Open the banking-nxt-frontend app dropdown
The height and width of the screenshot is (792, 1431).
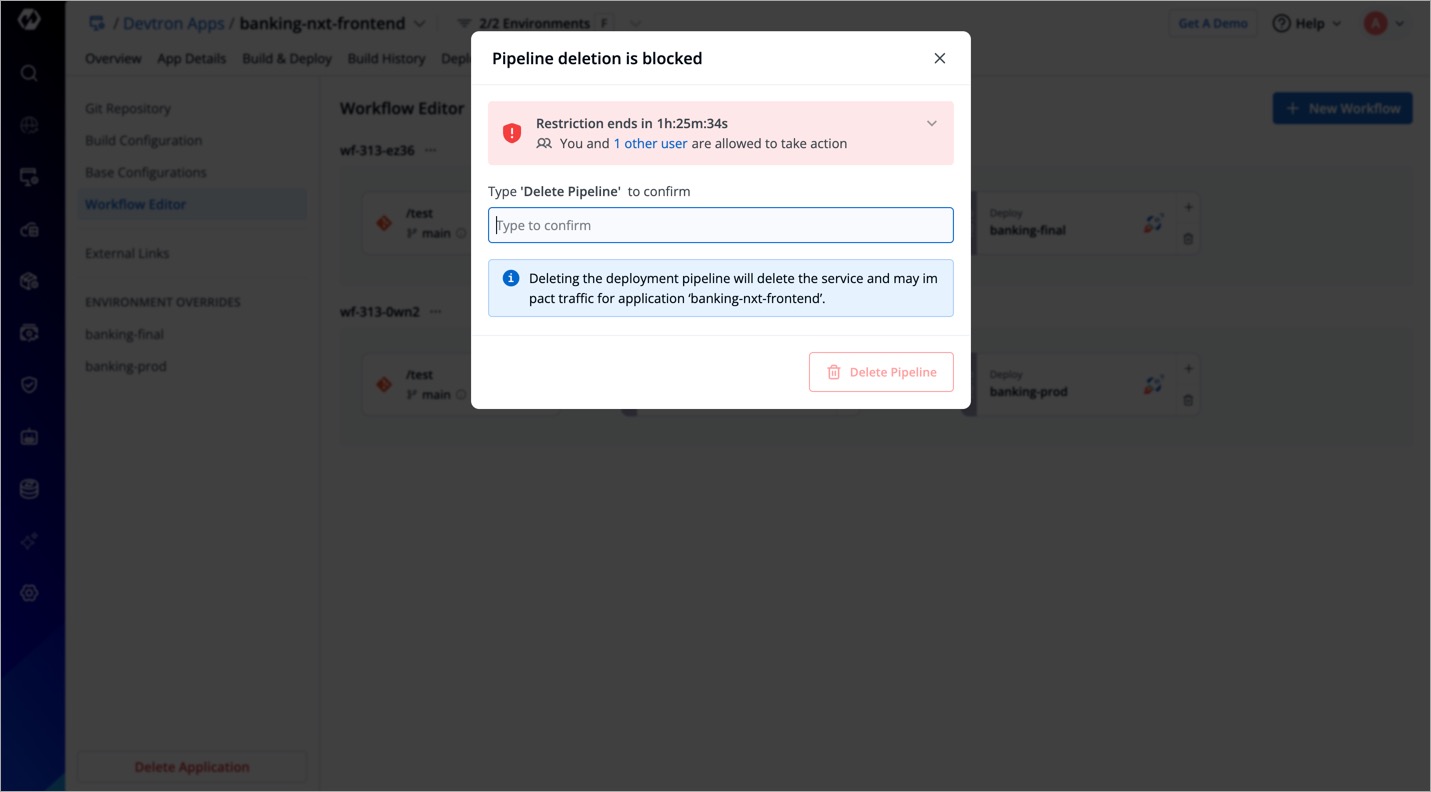pyautogui.click(x=419, y=23)
